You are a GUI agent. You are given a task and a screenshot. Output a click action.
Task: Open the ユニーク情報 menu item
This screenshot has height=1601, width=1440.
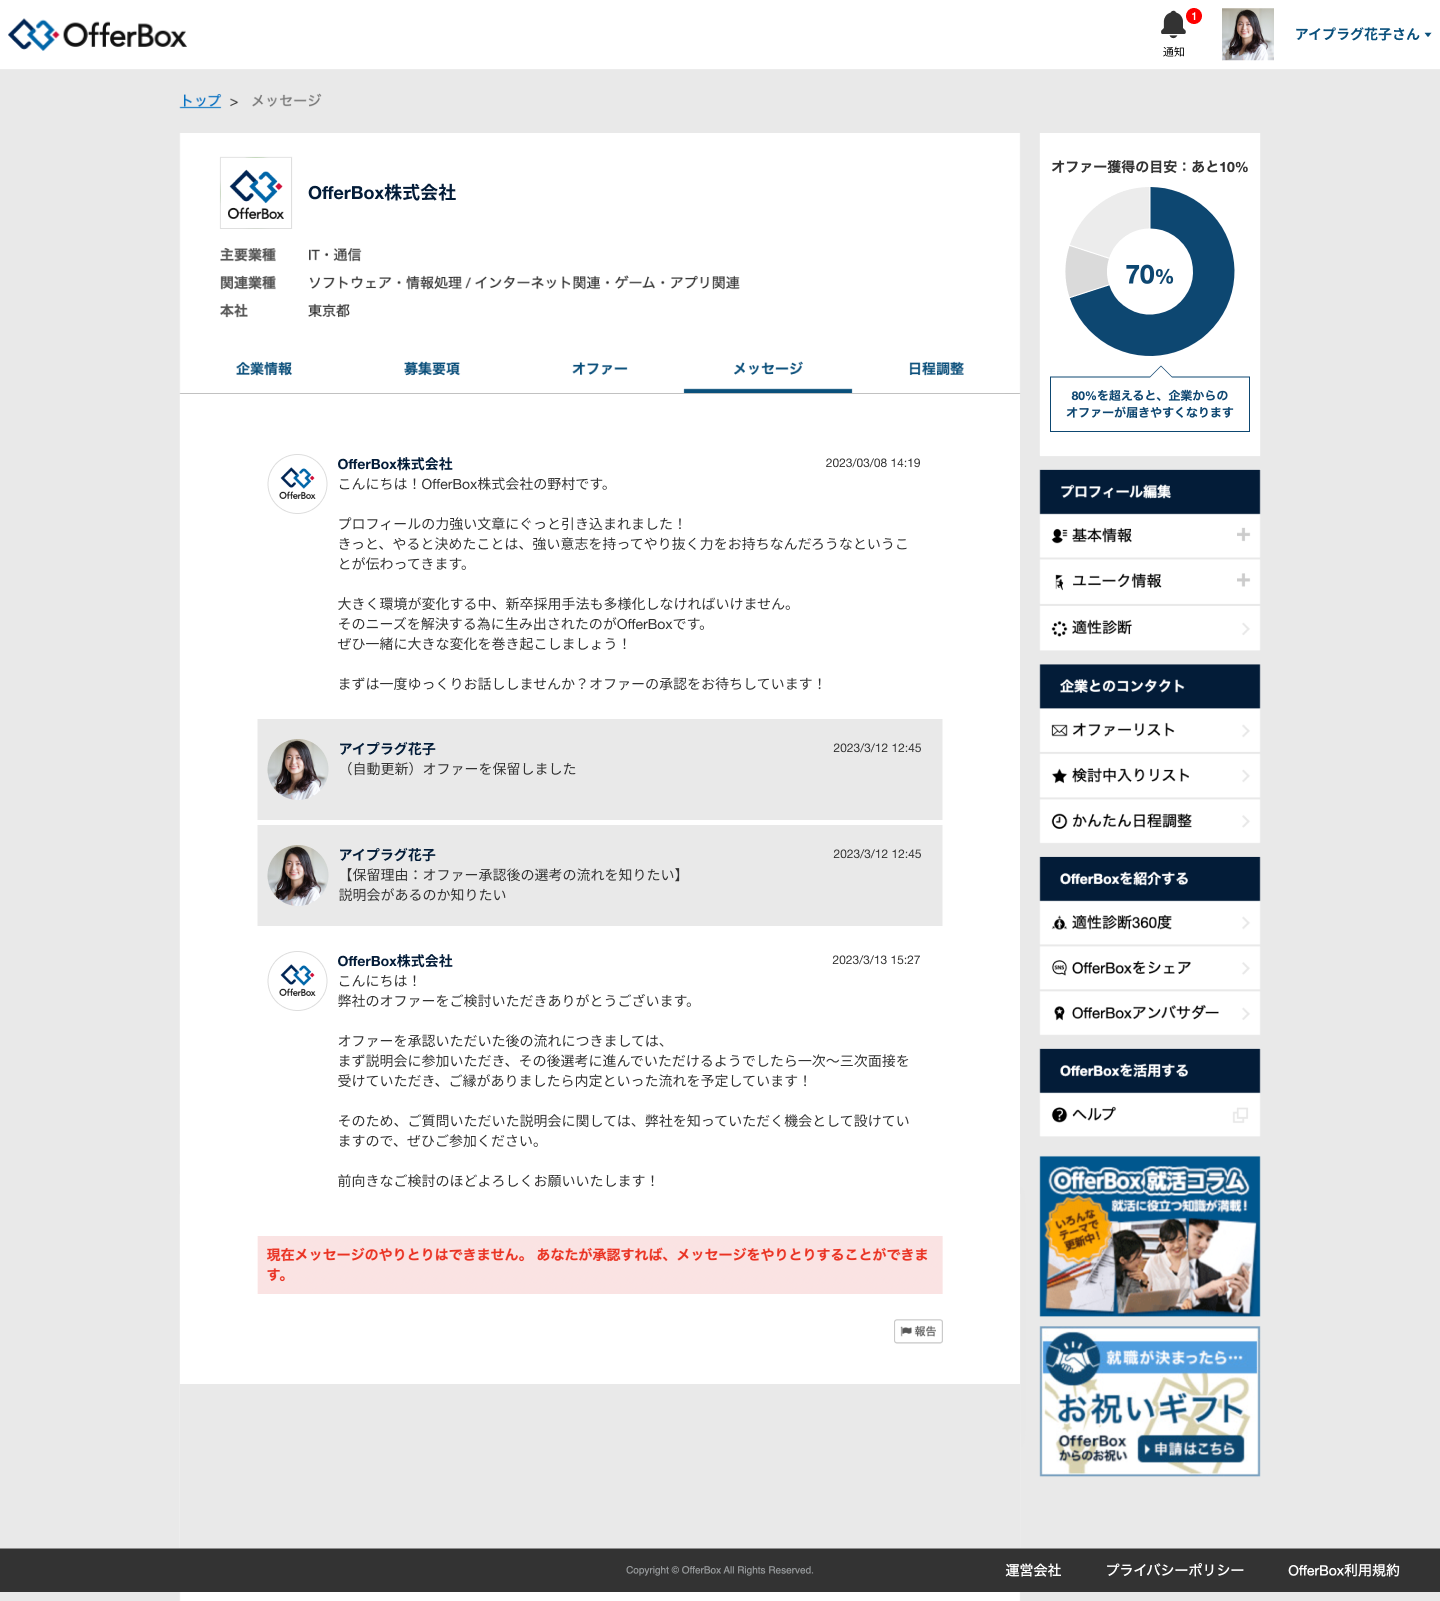click(x=1150, y=581)
